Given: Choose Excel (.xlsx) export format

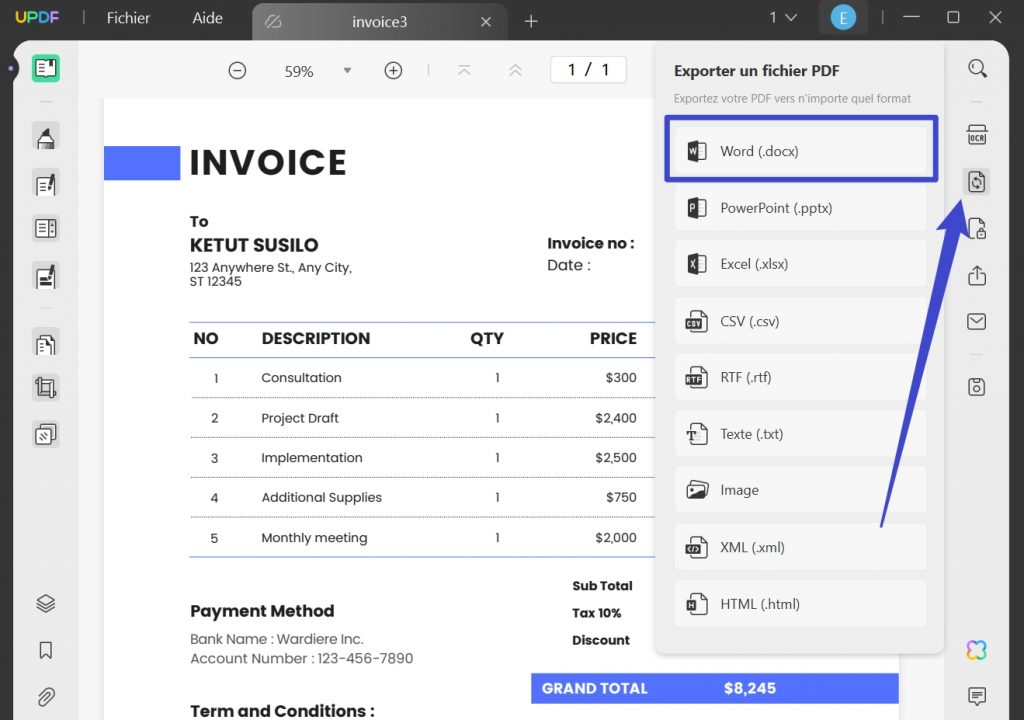Looking at the screenshot, I should pyautogui.click(x=800, y=264).
